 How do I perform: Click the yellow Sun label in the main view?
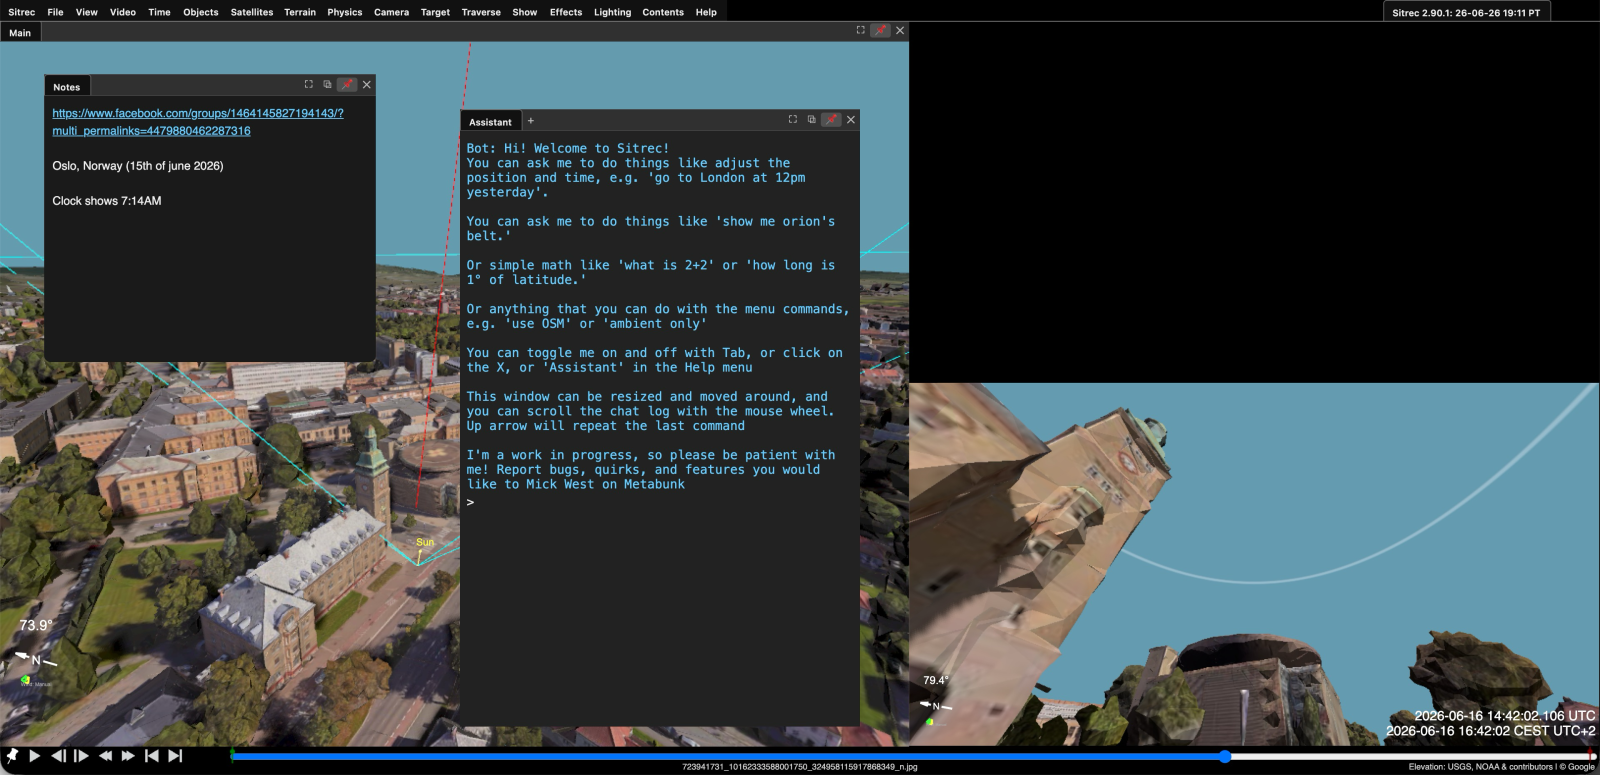tap(425, 542)
